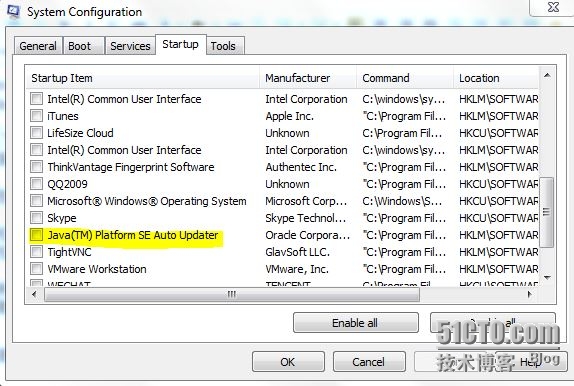Select the LifeSize Cloud item name

click(80, 133)
